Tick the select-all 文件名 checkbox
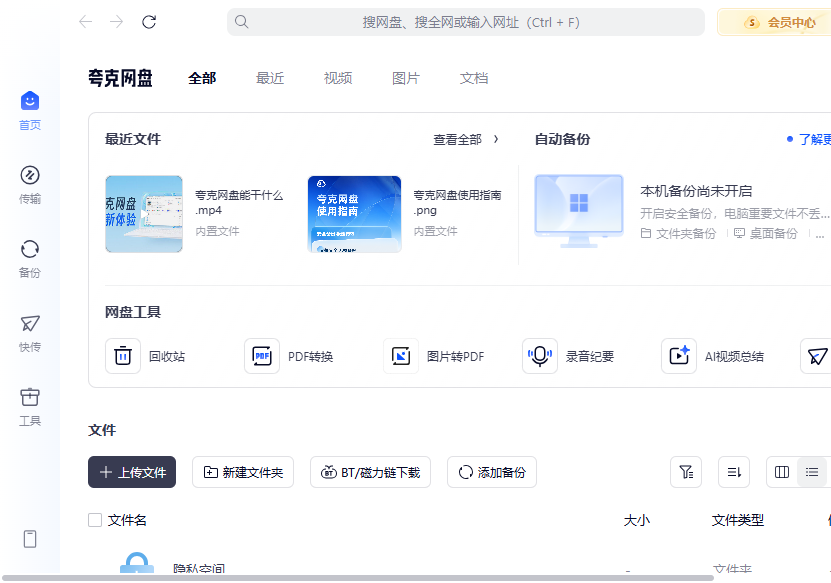 pos(95,520)
